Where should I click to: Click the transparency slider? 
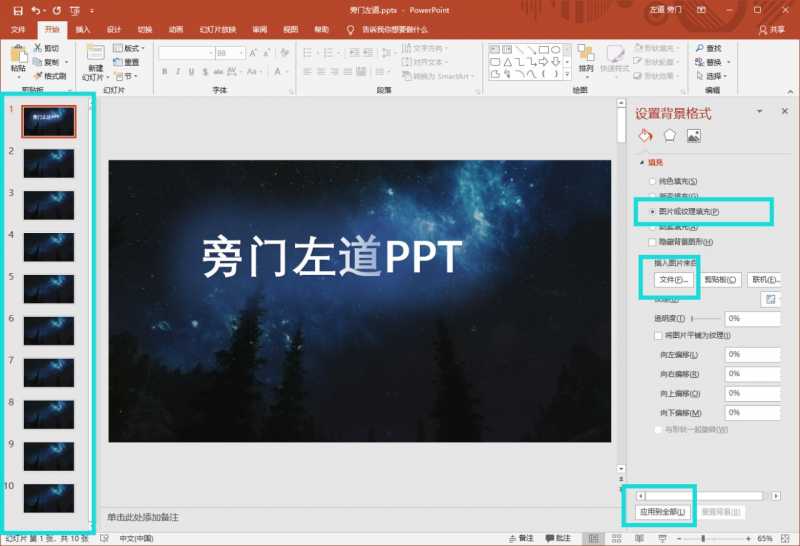point(706,318)
